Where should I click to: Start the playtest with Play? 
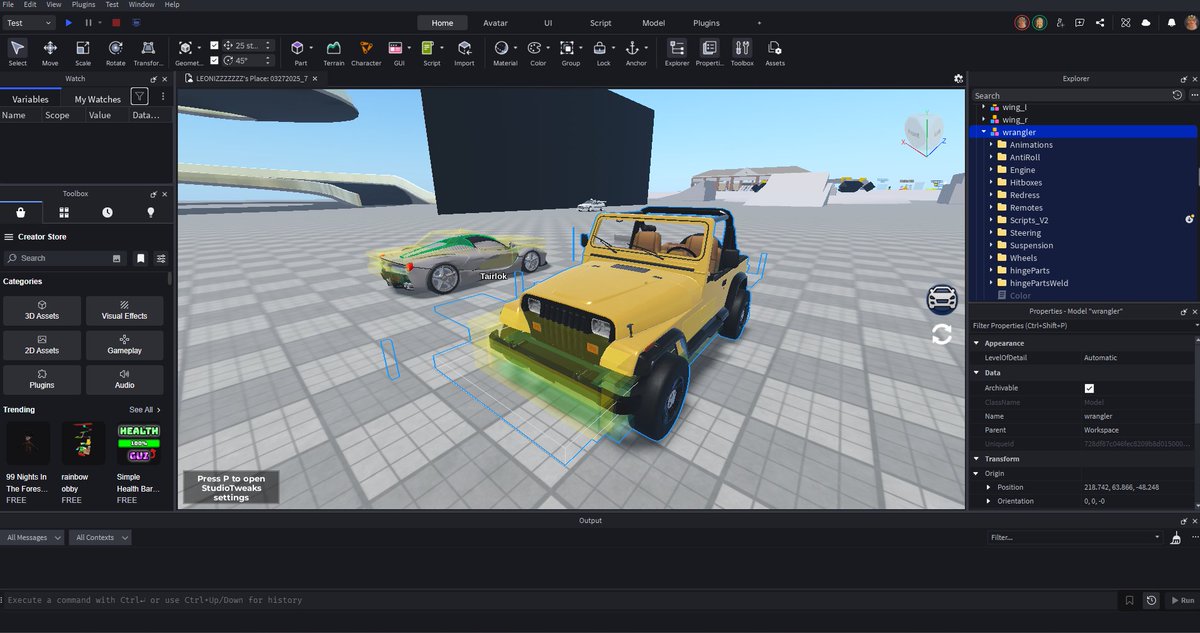pyautogui.click(x=68, y=22)
